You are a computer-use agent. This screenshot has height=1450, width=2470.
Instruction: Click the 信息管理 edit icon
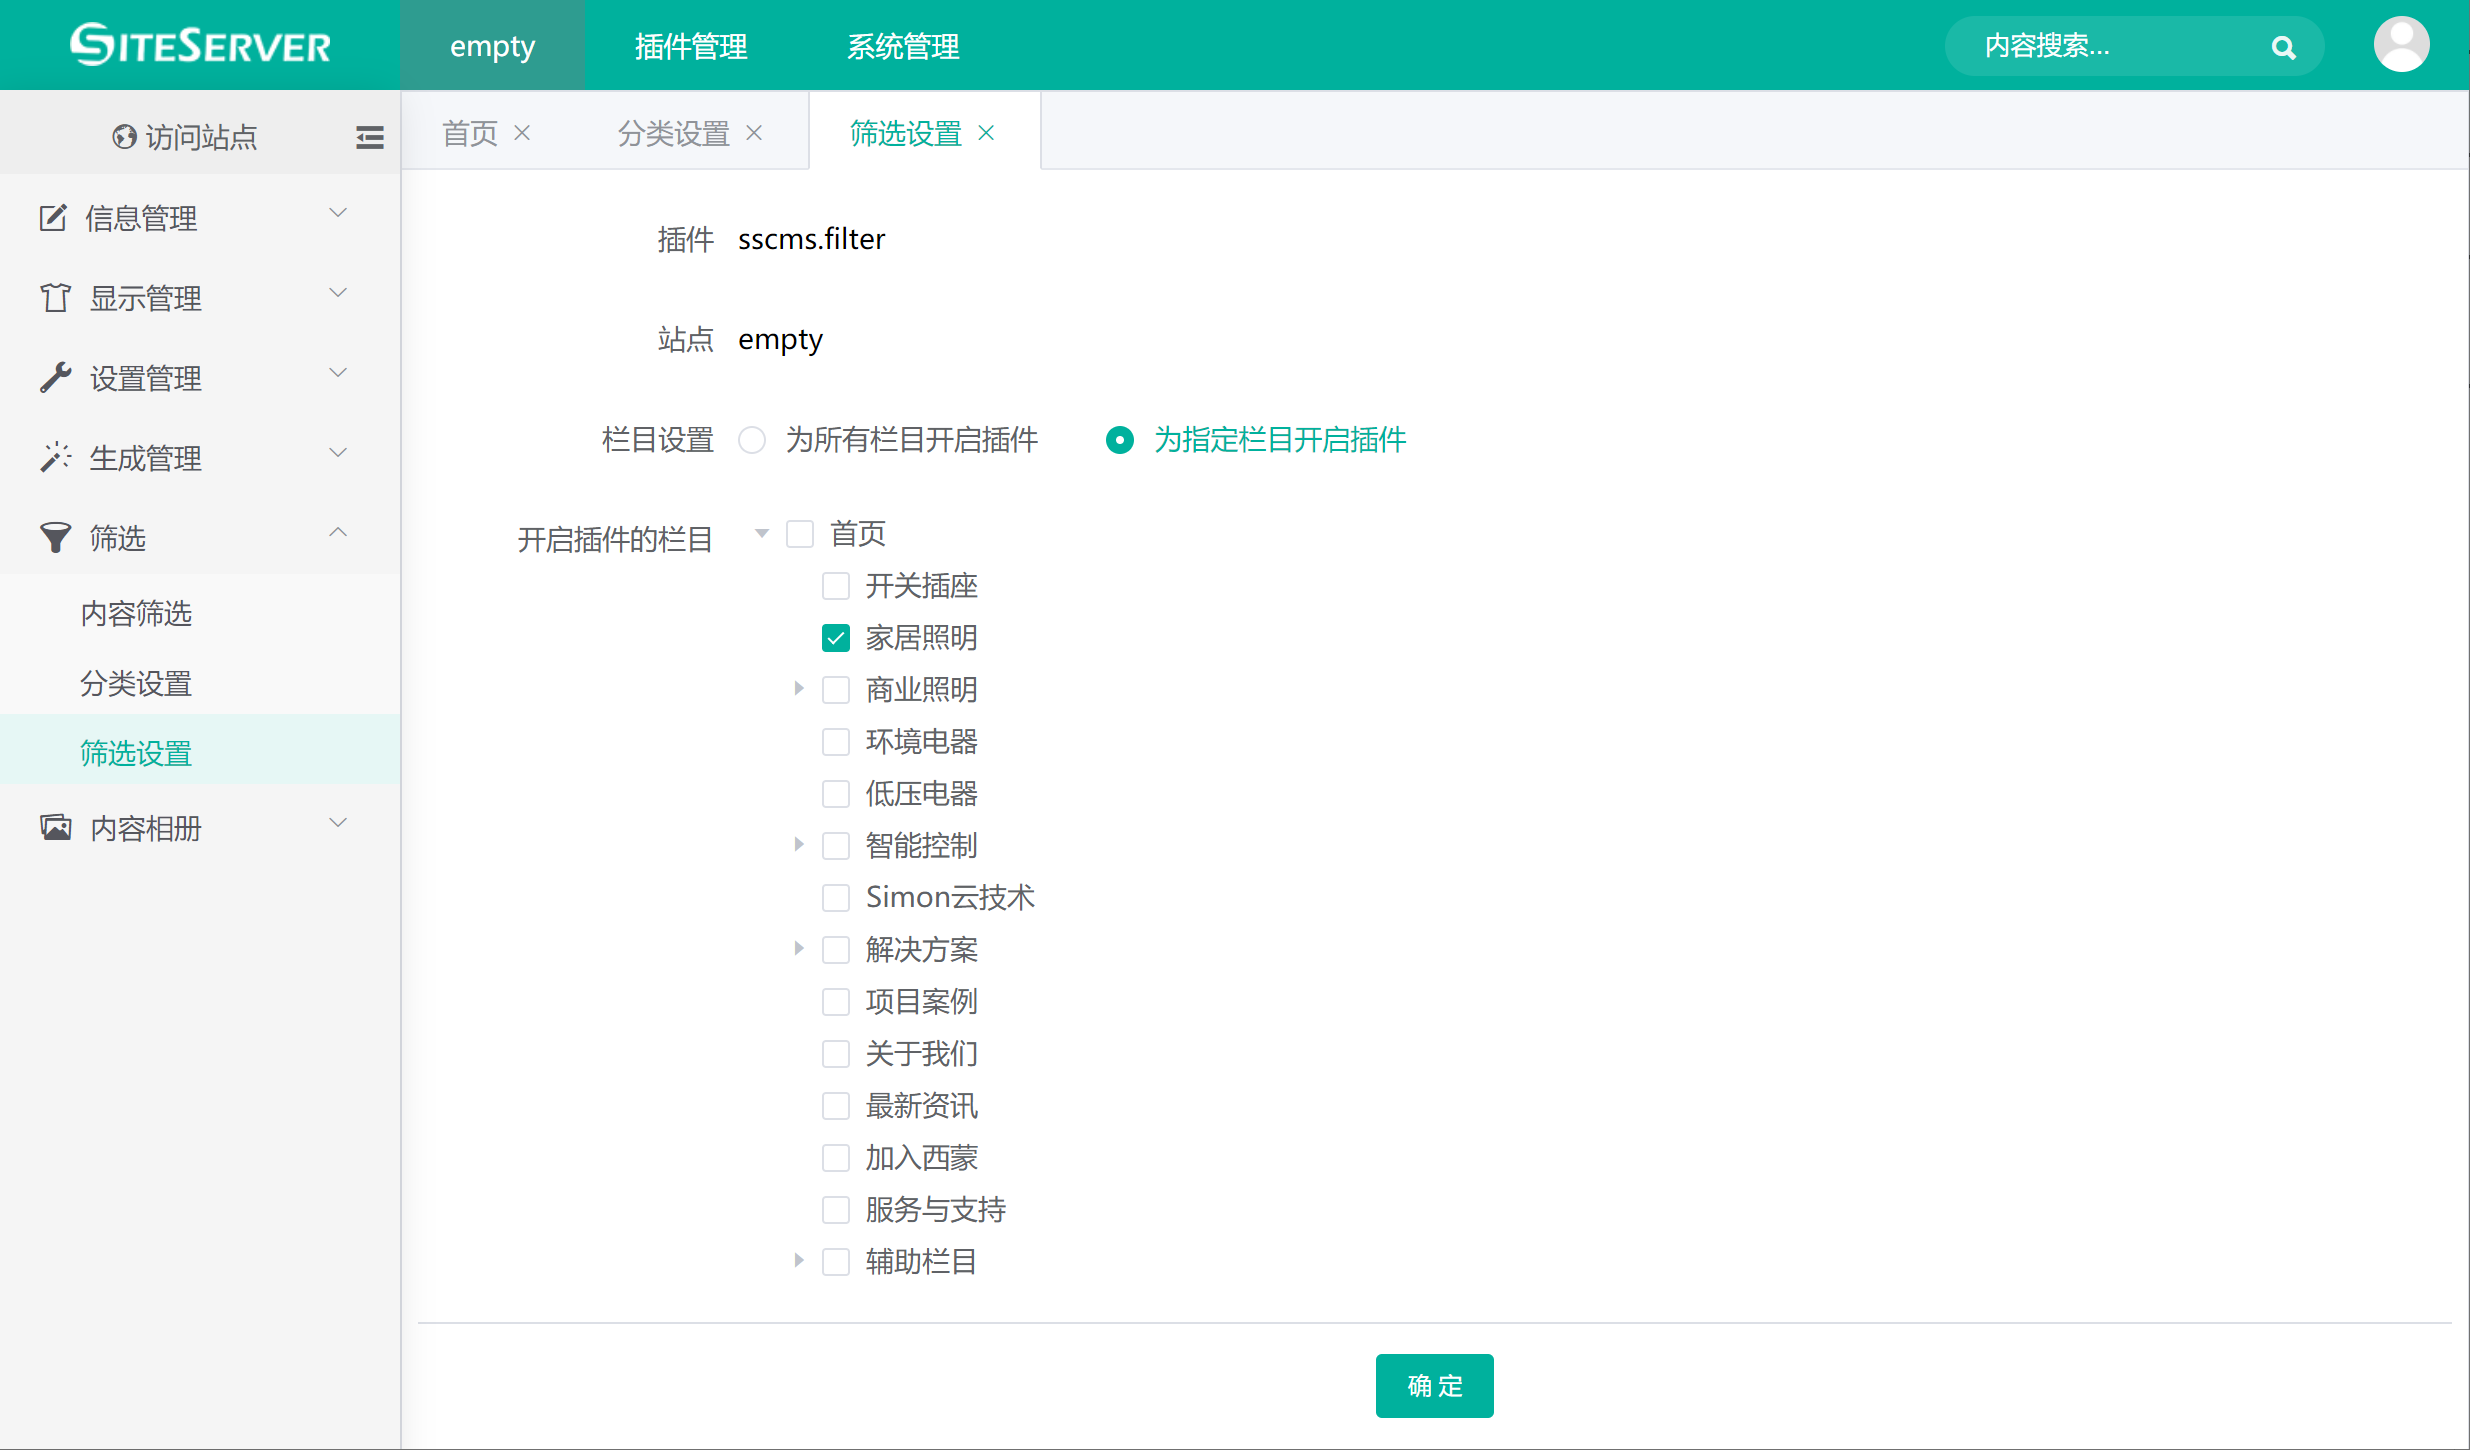coord(53,217)
